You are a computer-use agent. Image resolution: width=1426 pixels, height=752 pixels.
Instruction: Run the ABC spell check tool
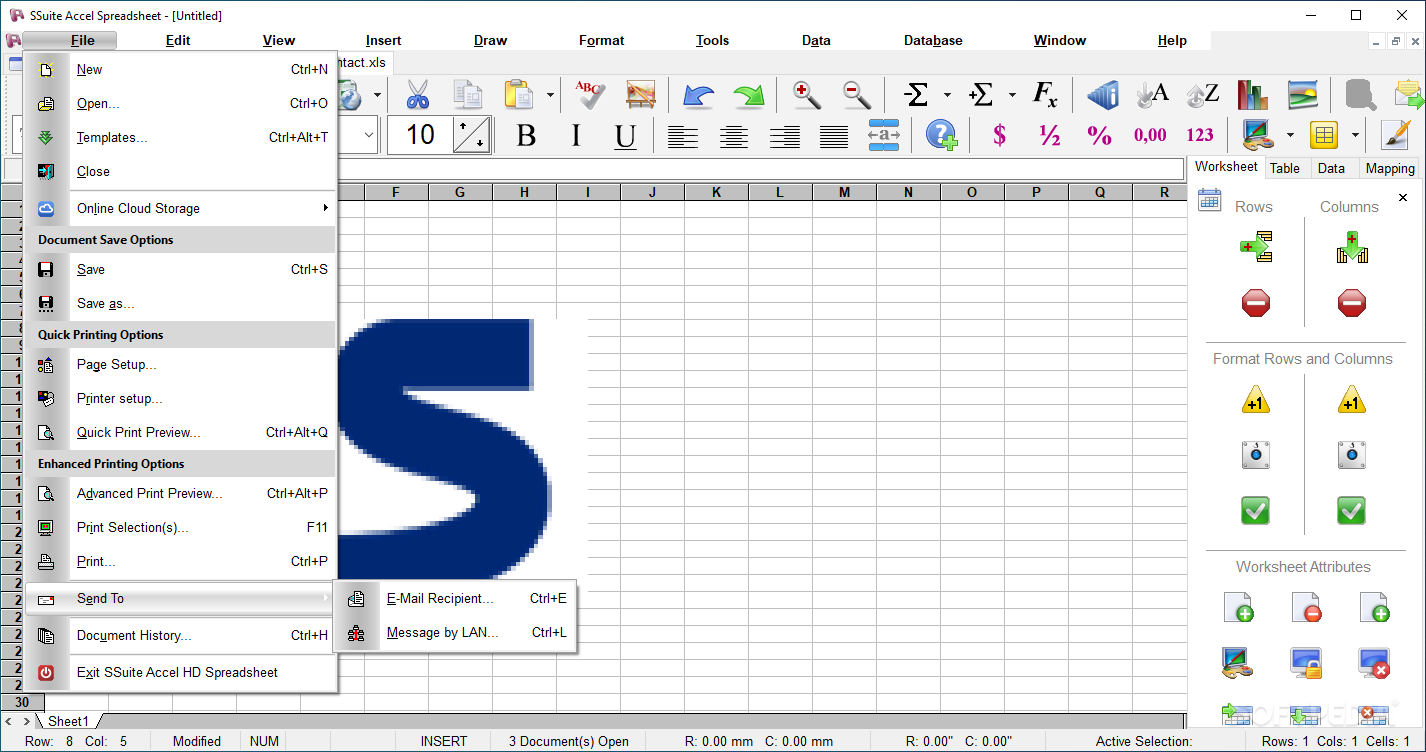coord(590,96)
